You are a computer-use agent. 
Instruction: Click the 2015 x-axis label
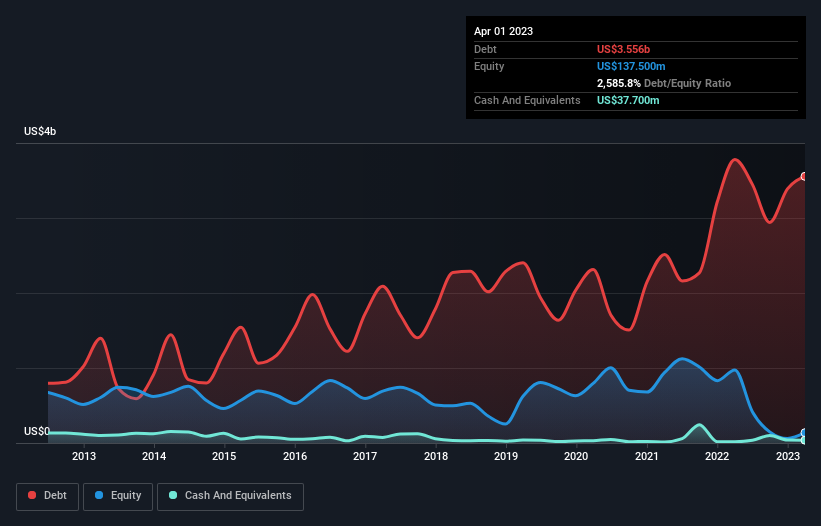click(224, 456)
